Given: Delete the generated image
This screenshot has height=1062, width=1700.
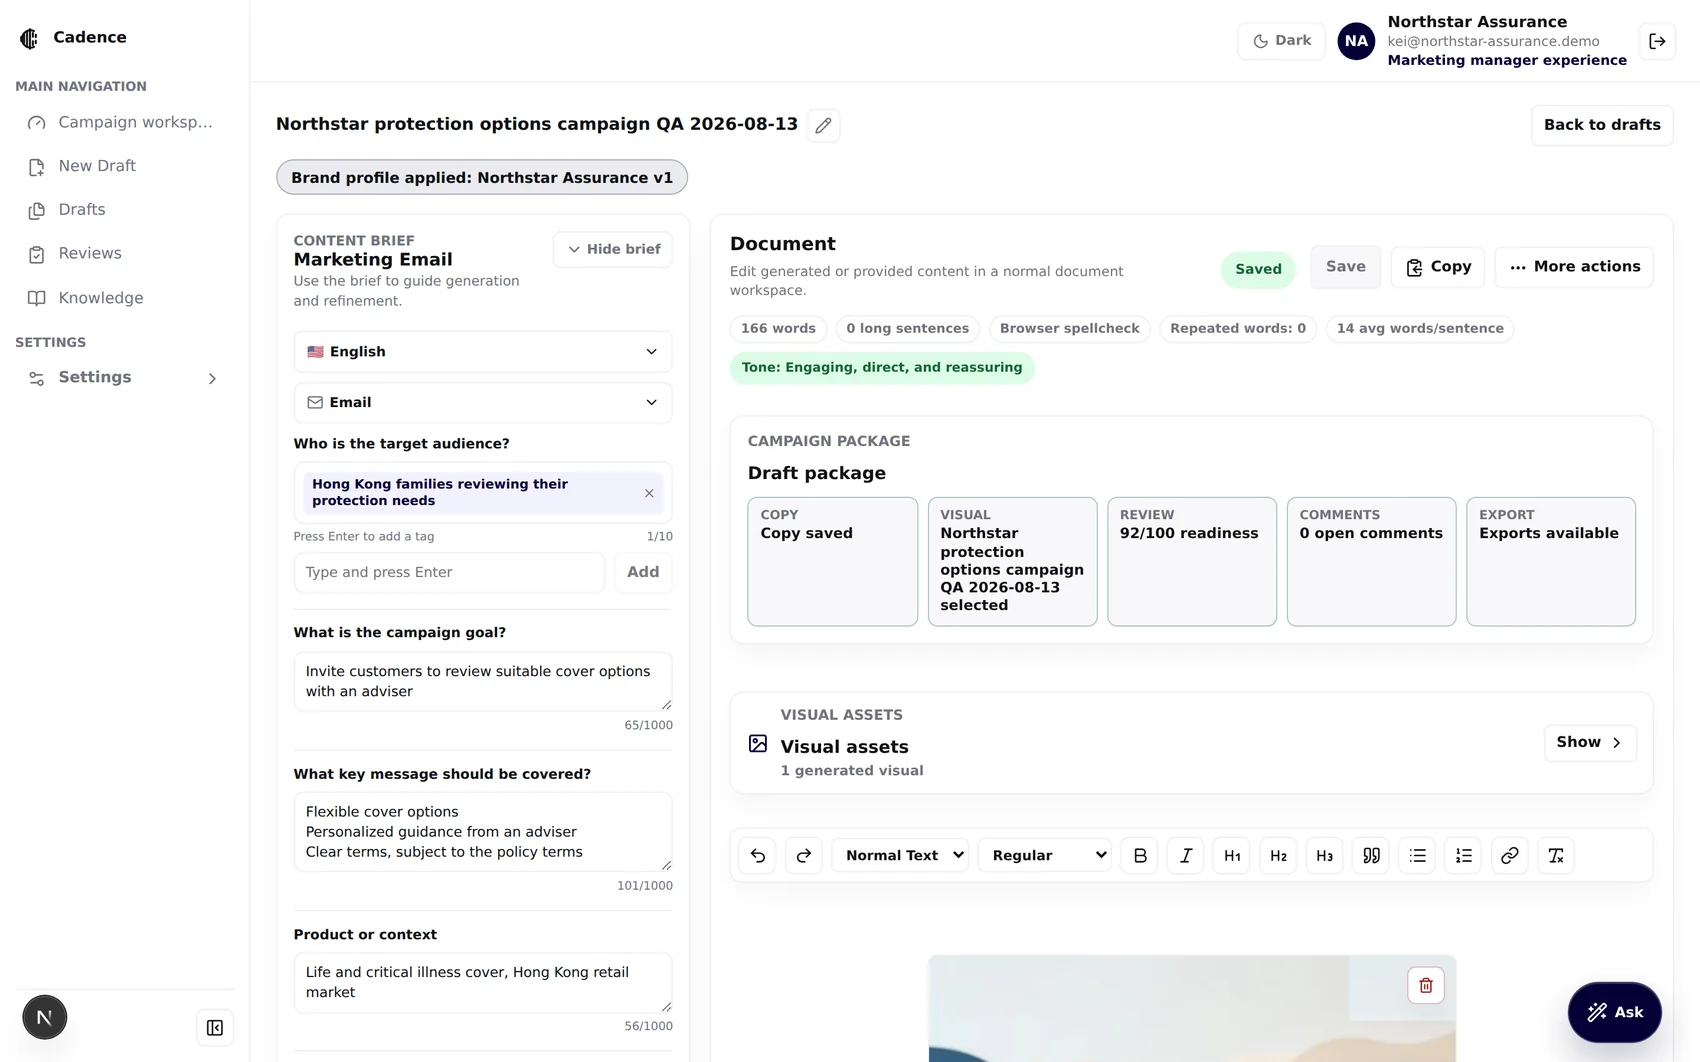Looking at the screenshot, I should click(x=1426, y=986).
